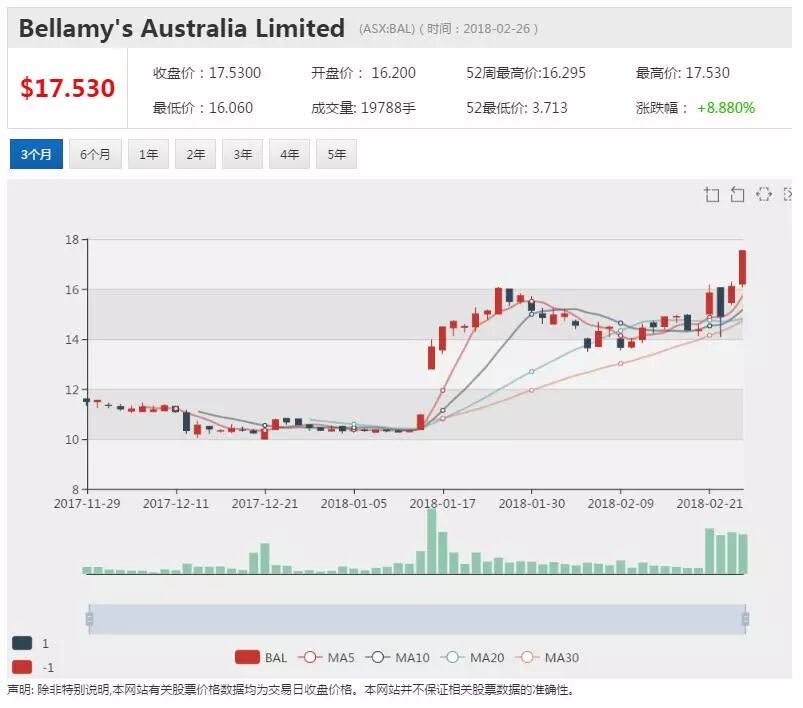This screenshot has width=803, height=708.
Task: Click the partly cut-off rightmost chart toolbox icon
Action: 788,195
